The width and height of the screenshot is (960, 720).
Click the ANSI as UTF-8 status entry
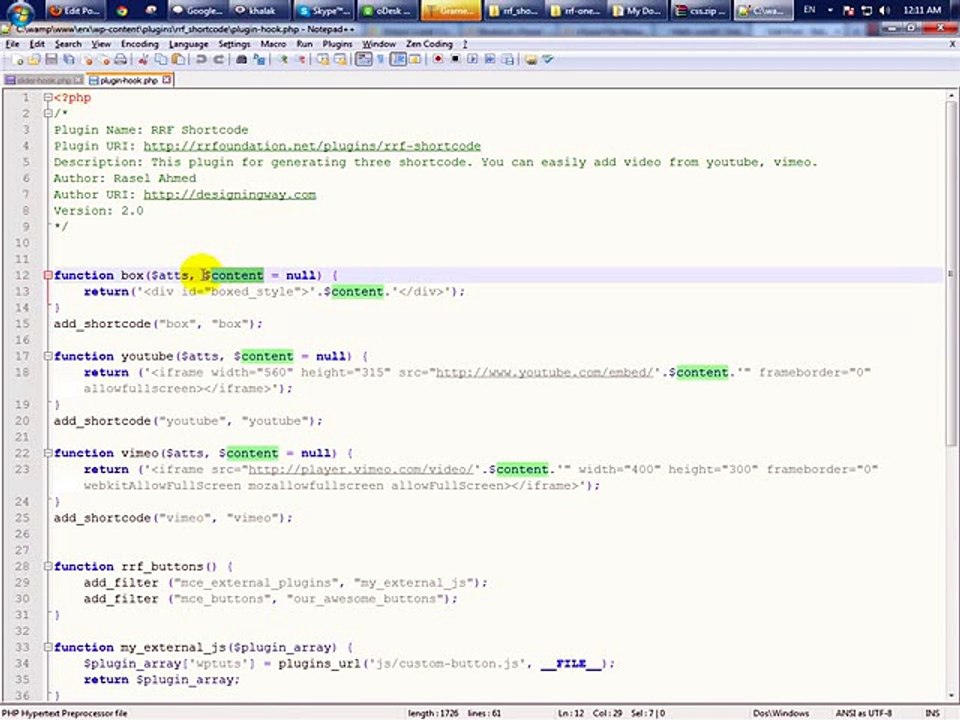click(x=864, y=713)
